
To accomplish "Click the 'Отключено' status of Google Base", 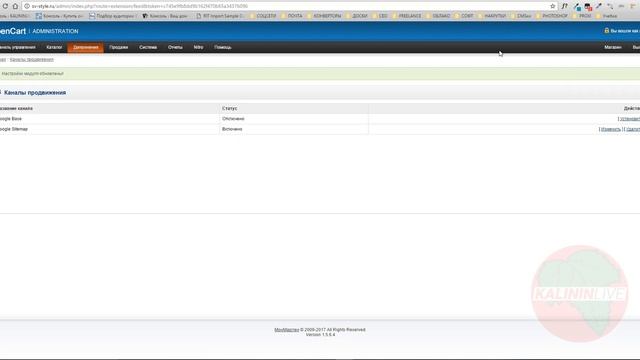I will click(x=233, y=119).
